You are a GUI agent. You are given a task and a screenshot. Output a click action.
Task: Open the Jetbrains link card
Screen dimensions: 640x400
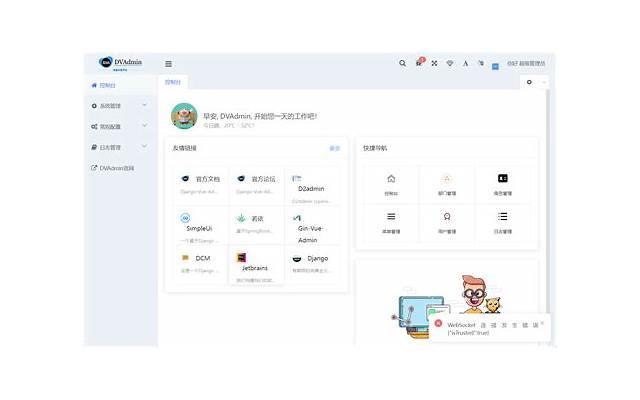click(256, 266)
